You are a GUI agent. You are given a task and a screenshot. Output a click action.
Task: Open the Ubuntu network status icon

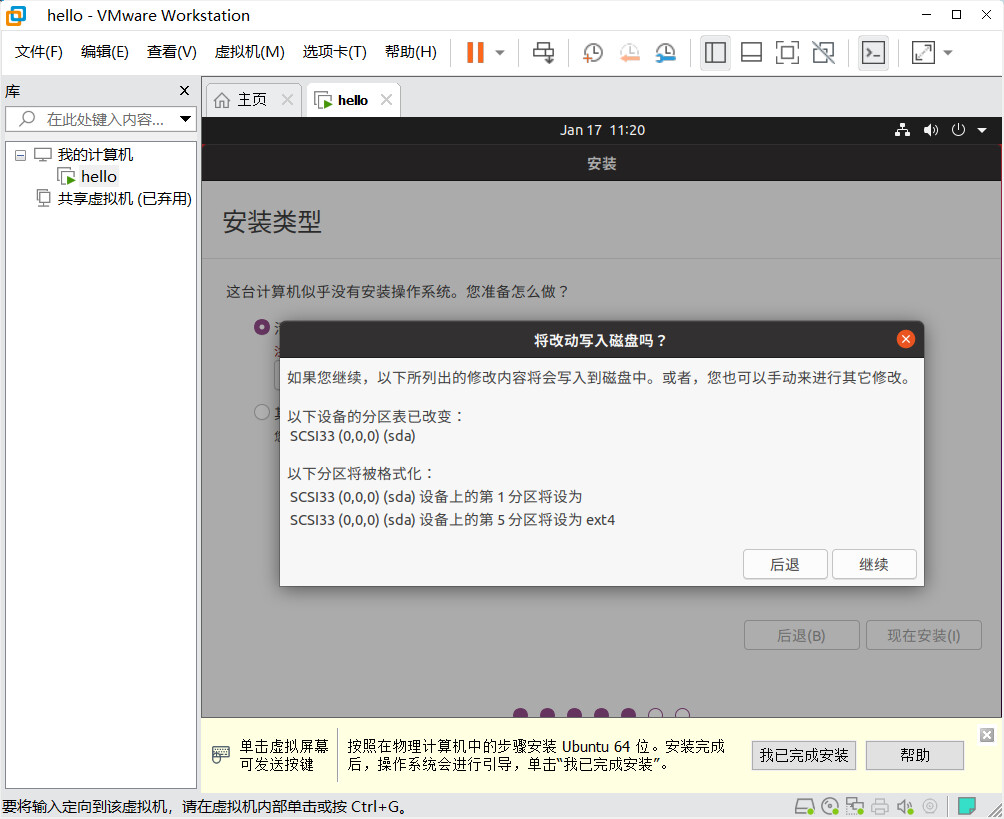(x=902, y=130)
